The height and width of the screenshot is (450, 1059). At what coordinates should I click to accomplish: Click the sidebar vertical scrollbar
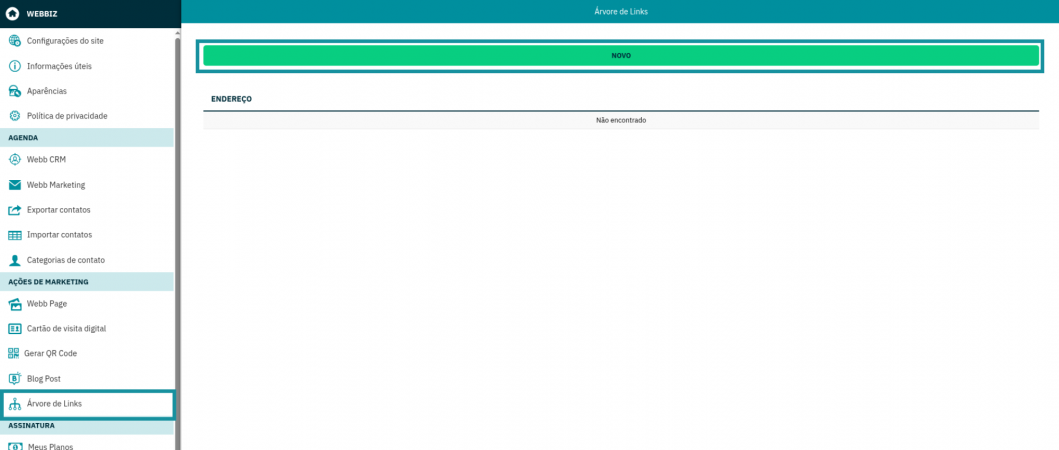[178, 240]
